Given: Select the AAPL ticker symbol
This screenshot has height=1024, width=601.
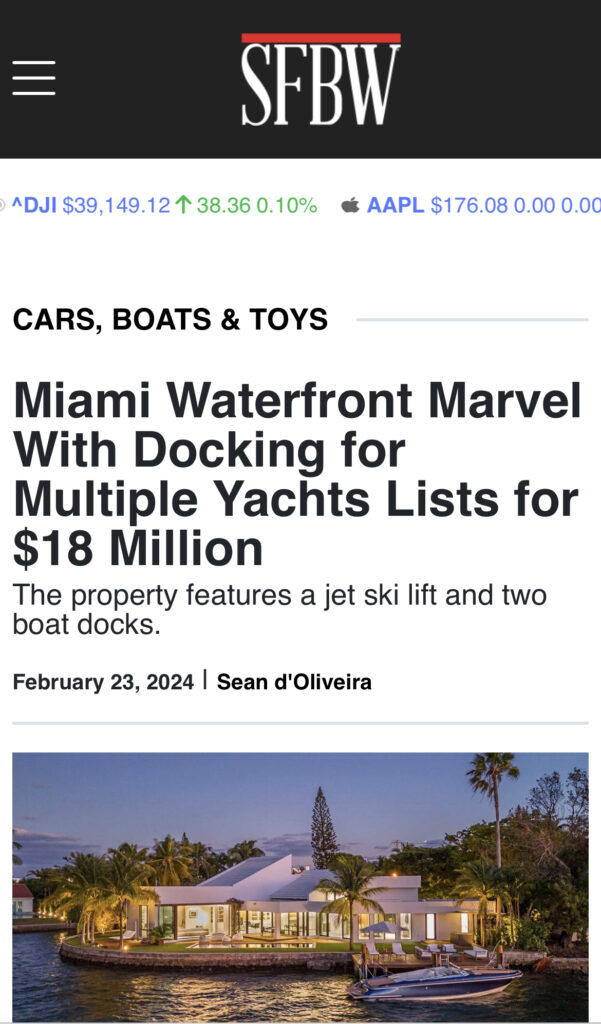Looking at the screenshot, I should (396, 206).
